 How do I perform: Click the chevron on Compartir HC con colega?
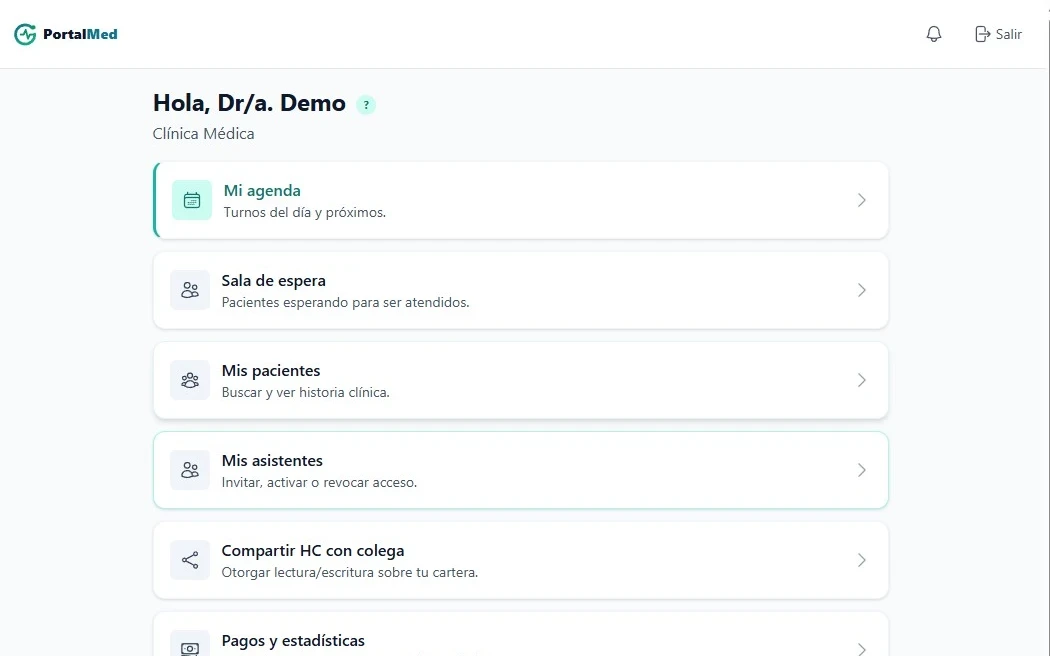(862, 560)
